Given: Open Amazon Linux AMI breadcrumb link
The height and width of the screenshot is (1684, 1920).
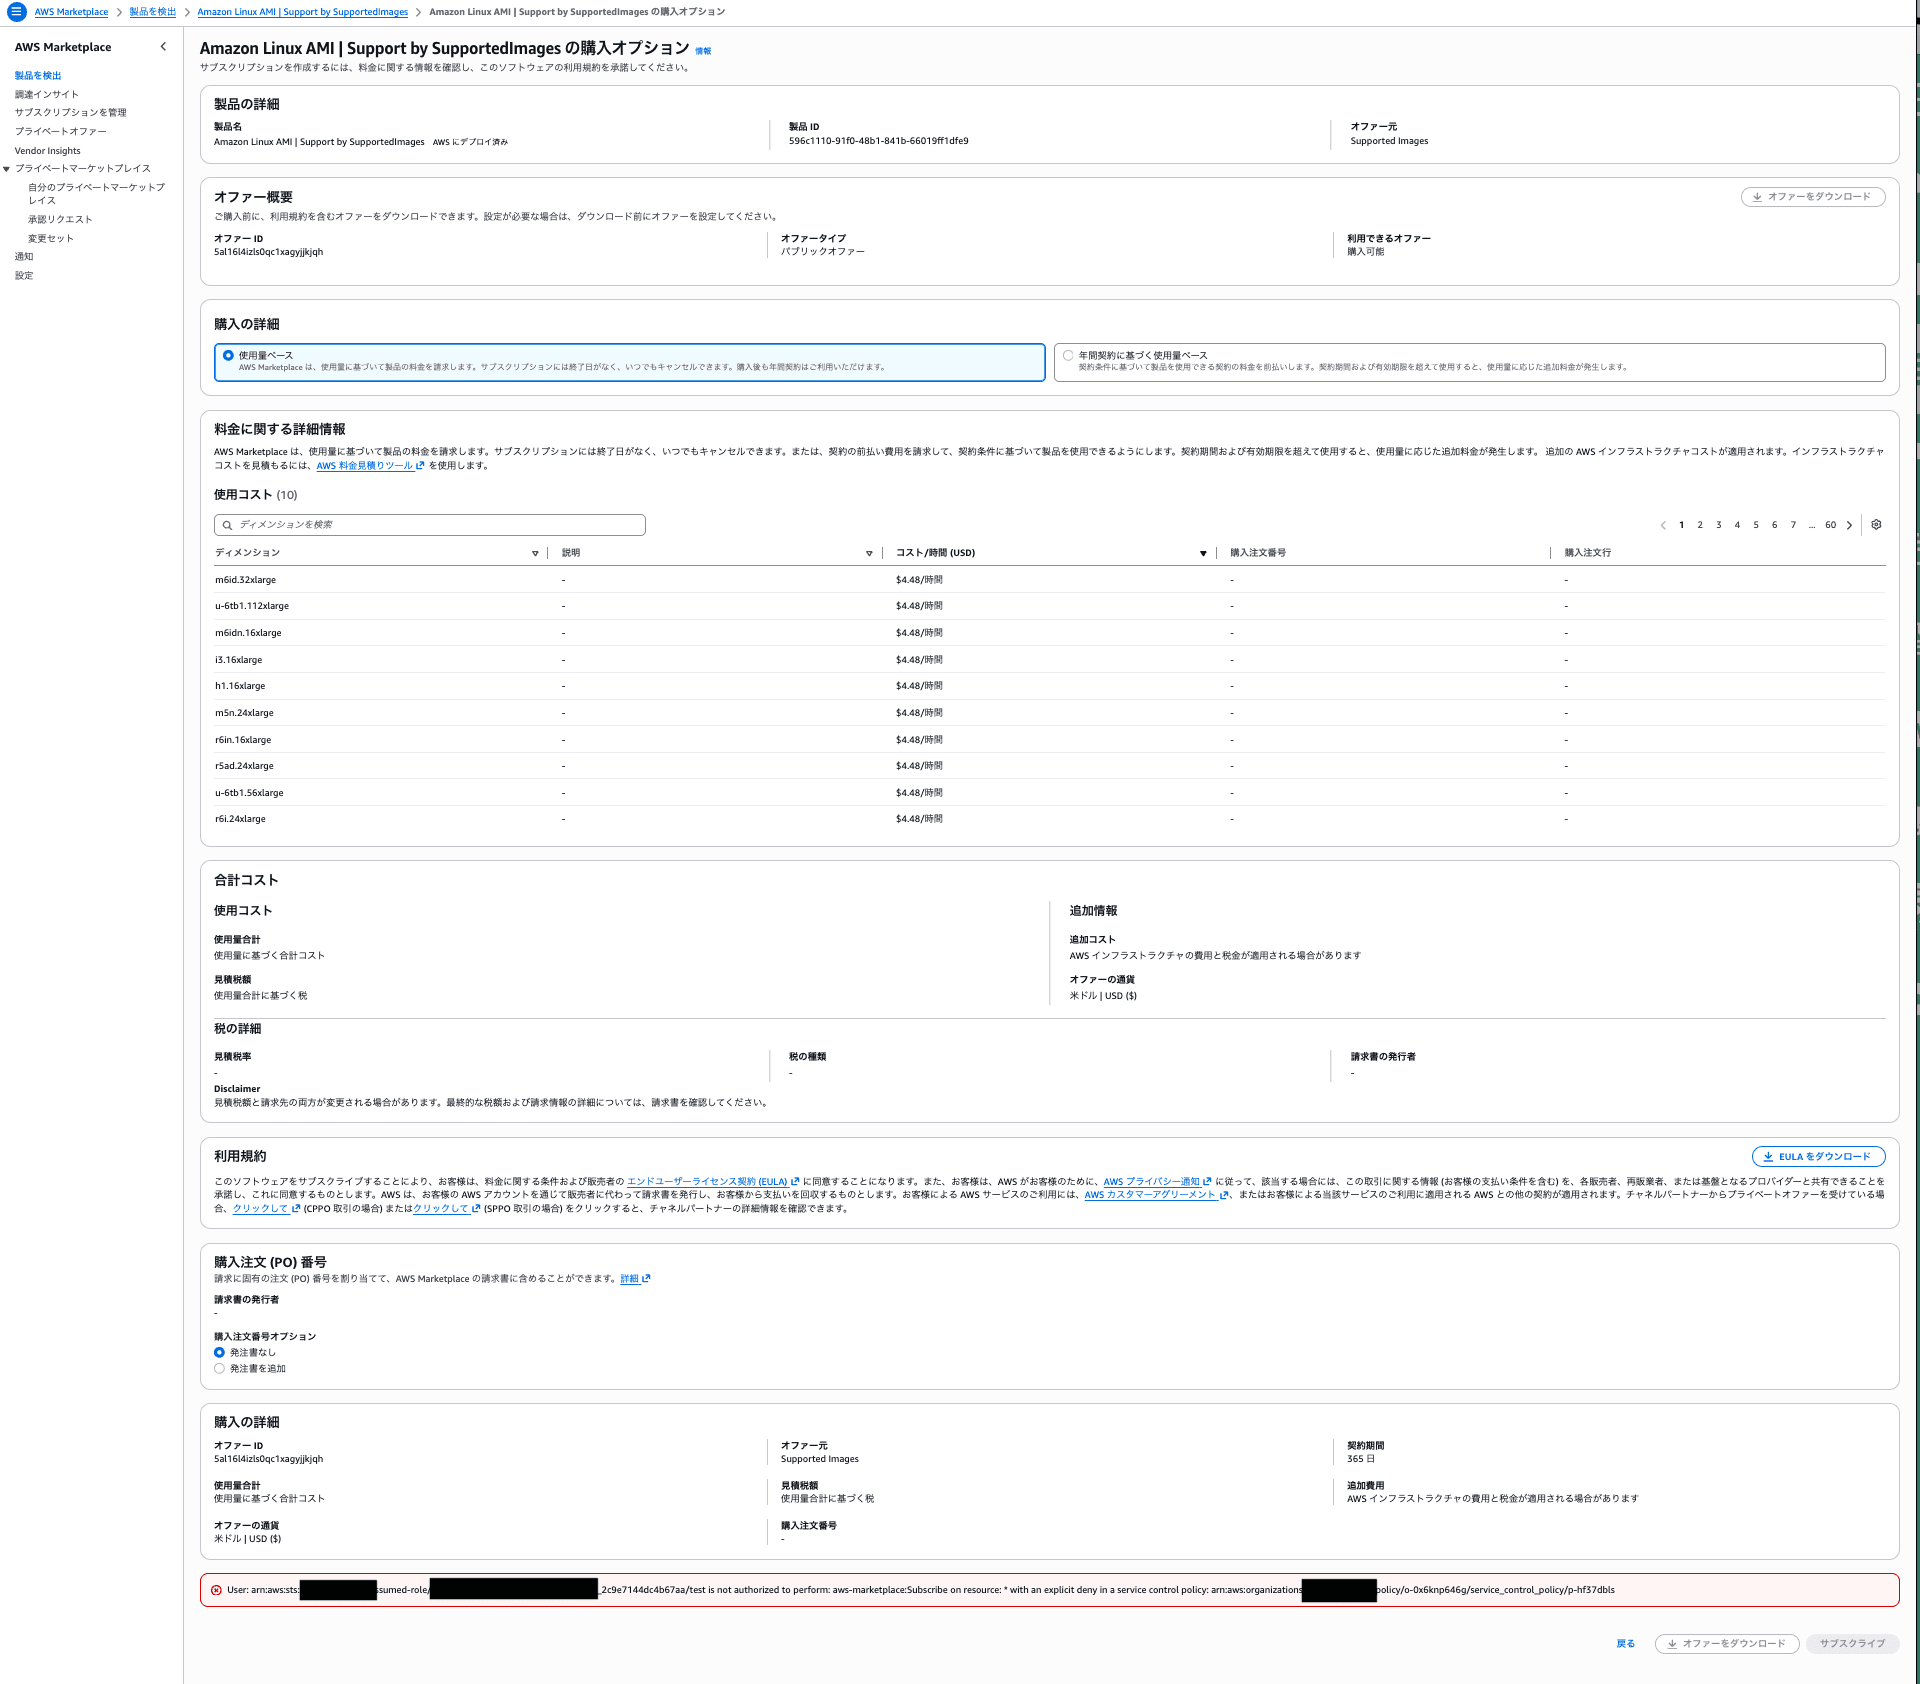Looking at the screenshot, I should pos(303,12).
